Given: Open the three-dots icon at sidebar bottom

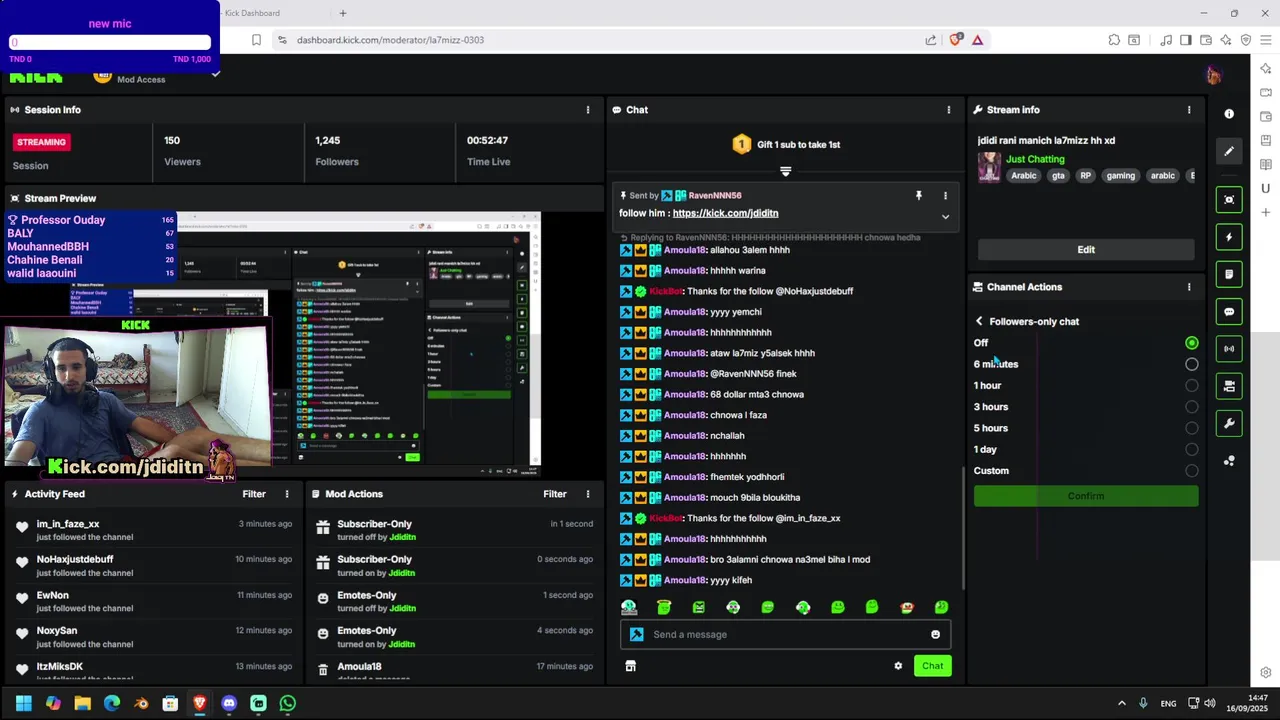Looking at the screenshot, I should pyautogui.click(x=1229, y=461).
